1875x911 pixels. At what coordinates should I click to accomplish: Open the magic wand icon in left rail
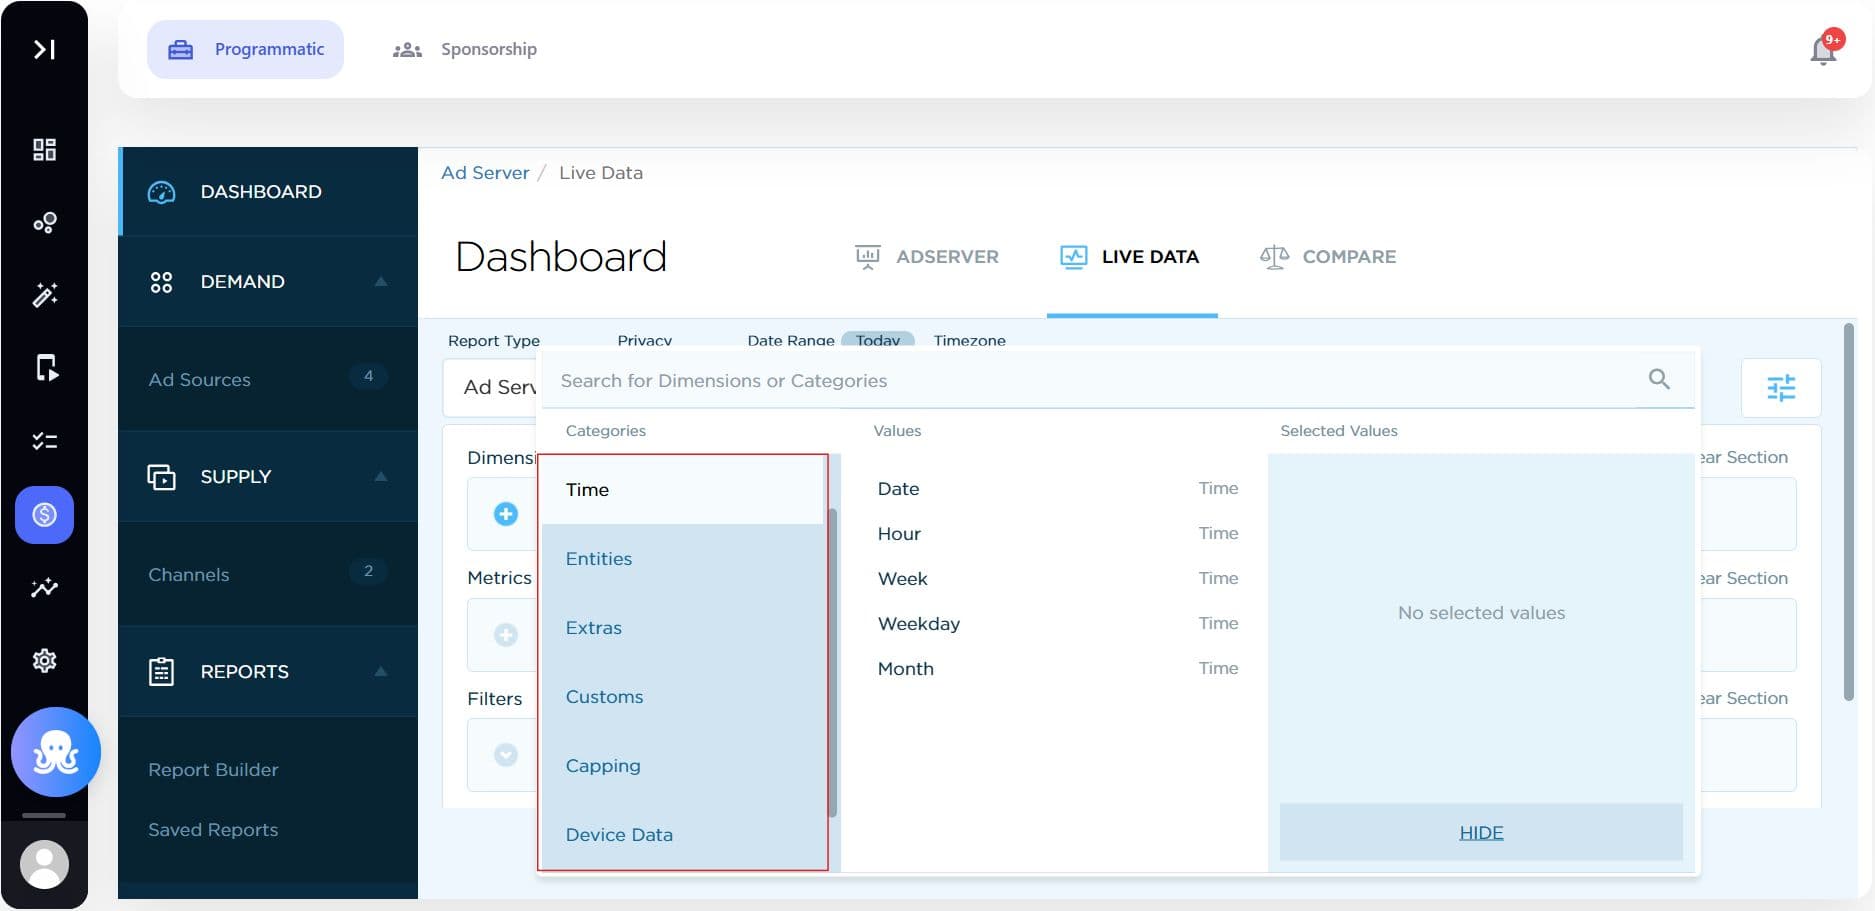coord(44,294)
